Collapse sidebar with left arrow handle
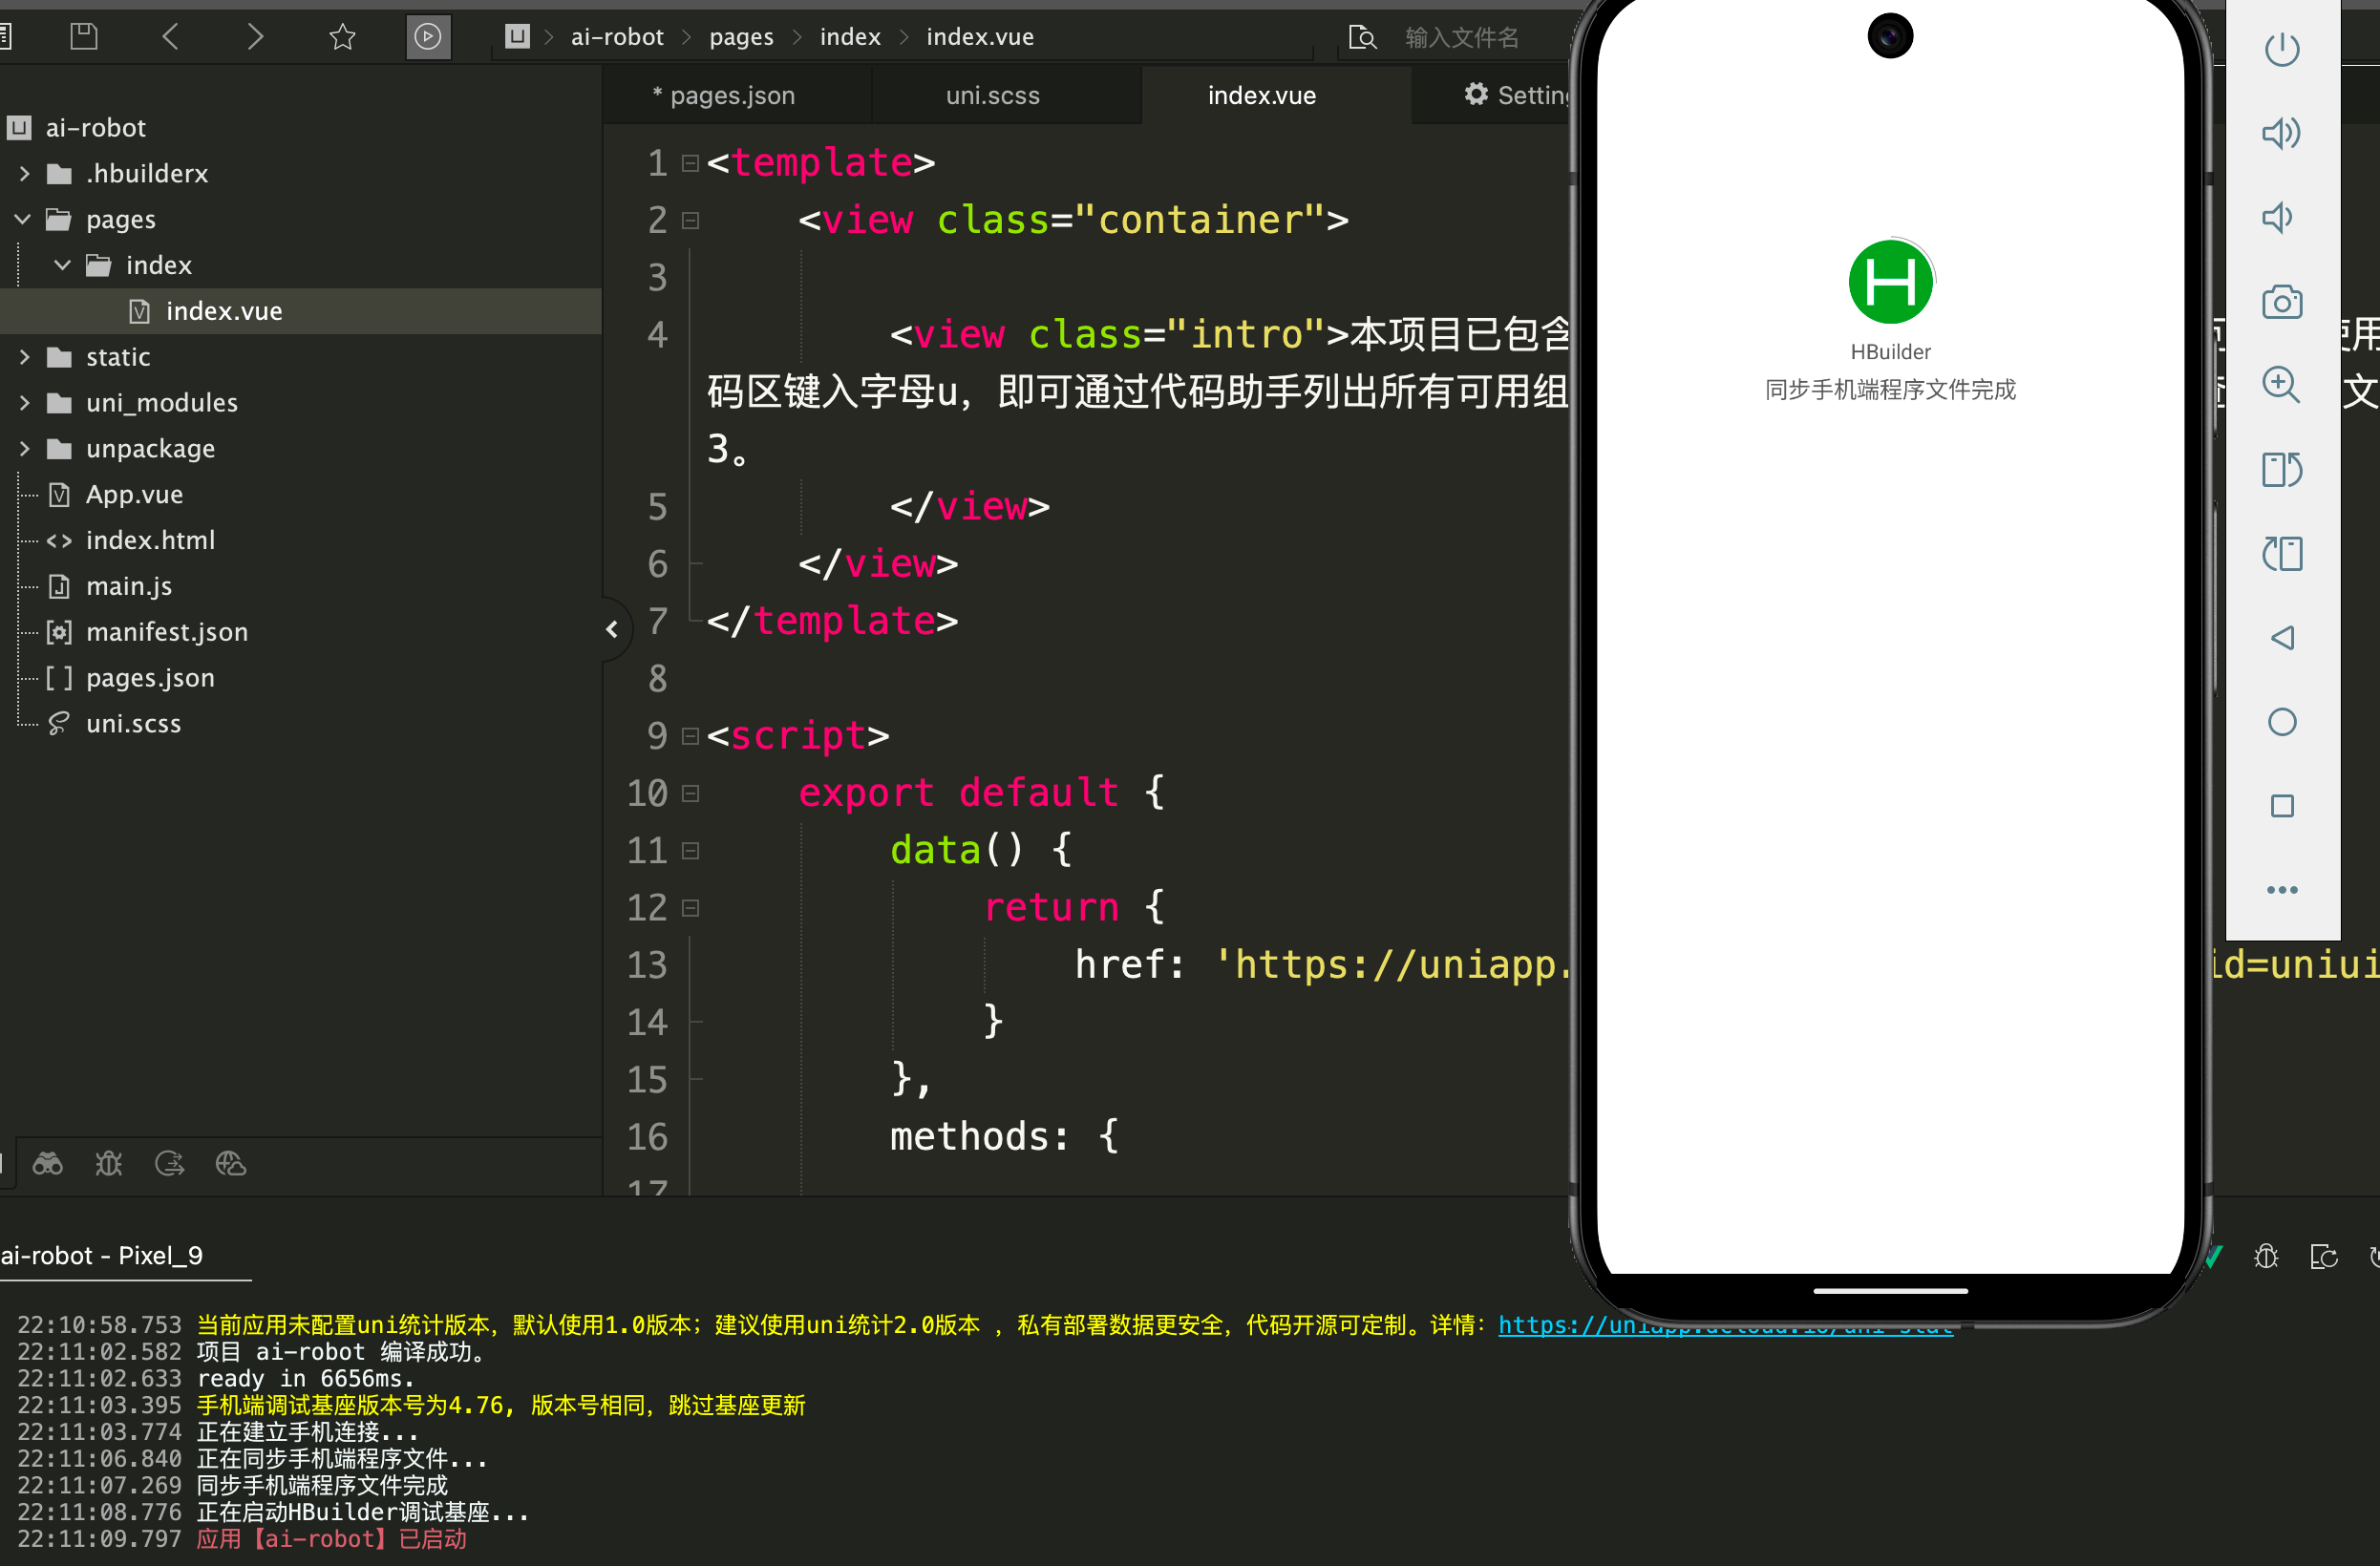Screen dimensions: 2380x1566 tap(612, 629)
